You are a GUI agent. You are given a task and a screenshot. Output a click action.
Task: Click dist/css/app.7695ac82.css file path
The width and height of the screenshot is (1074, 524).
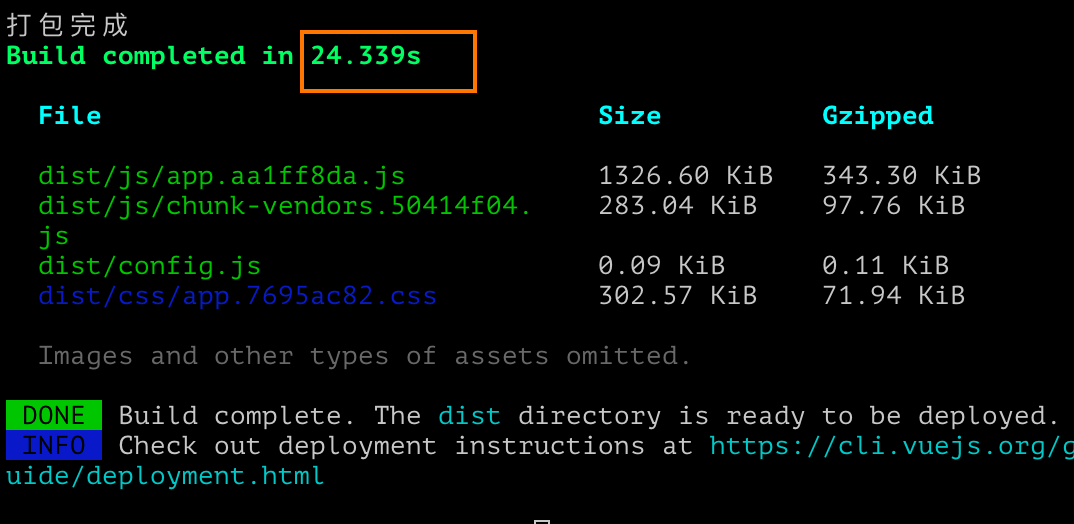238,296
